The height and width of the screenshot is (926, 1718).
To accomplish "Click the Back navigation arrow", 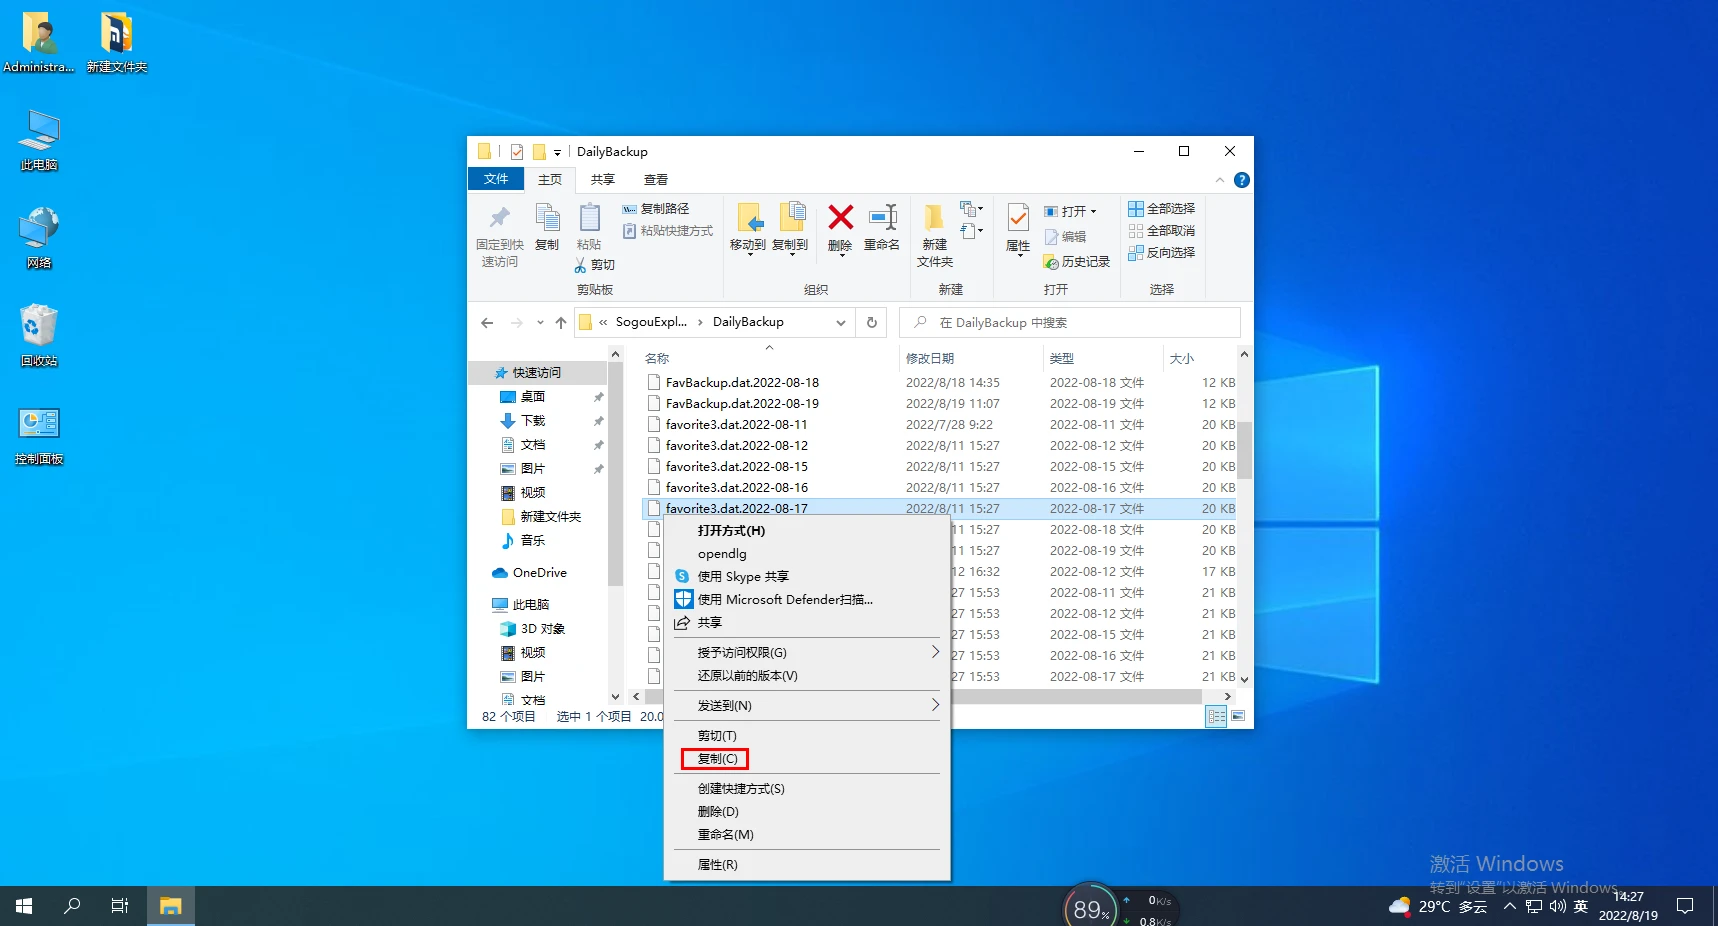I will click(x=487, y=323).
